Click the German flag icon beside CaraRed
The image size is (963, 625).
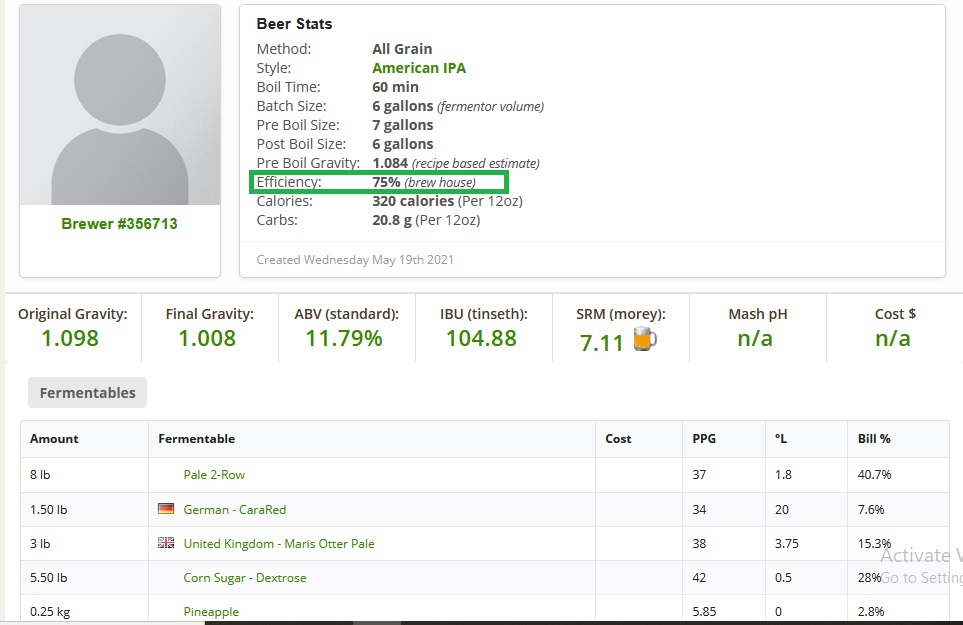166,509
